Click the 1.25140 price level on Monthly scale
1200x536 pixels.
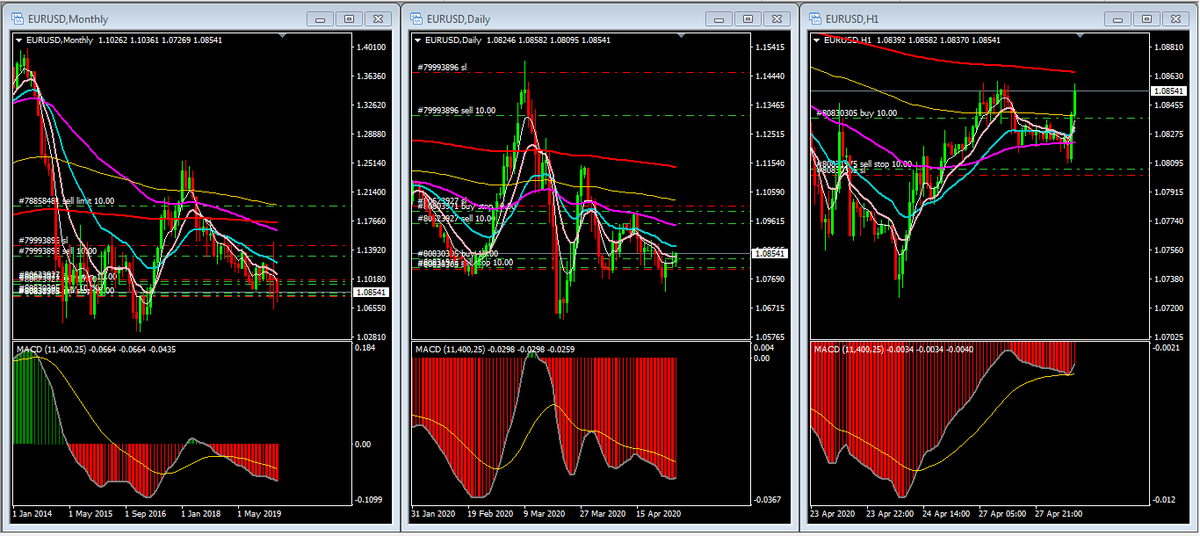coord(371,163)
